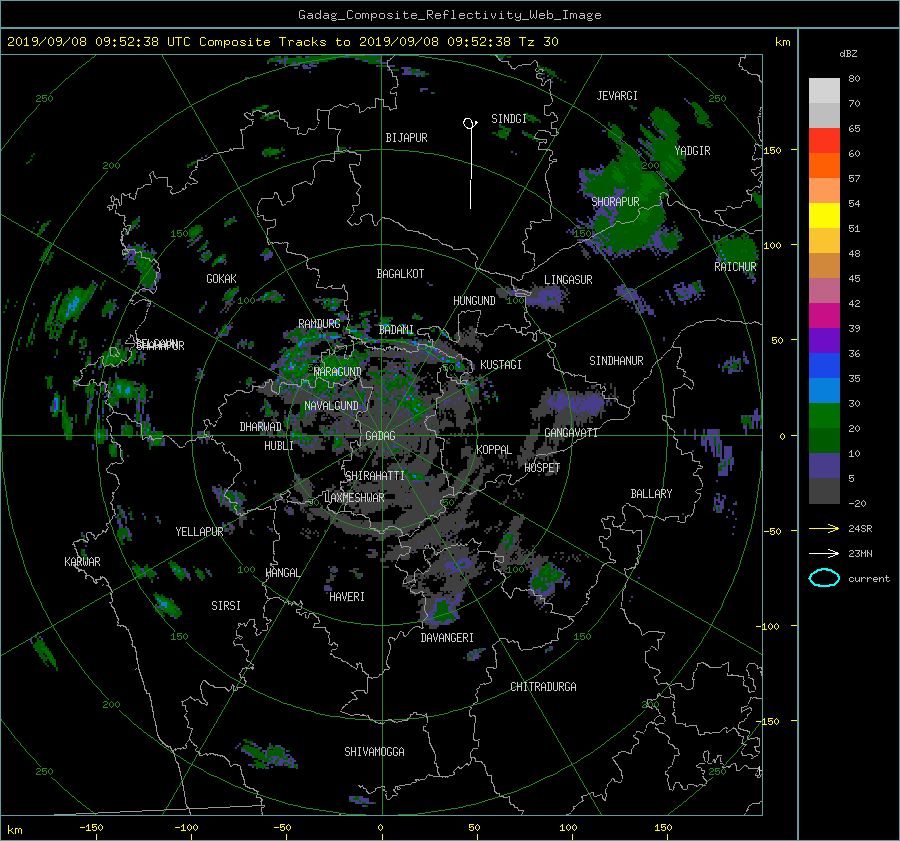This screenshot has width=900, height=841.
Task: Click the 100 tick on bottom km axis
Action: click(x=568, y=828)
